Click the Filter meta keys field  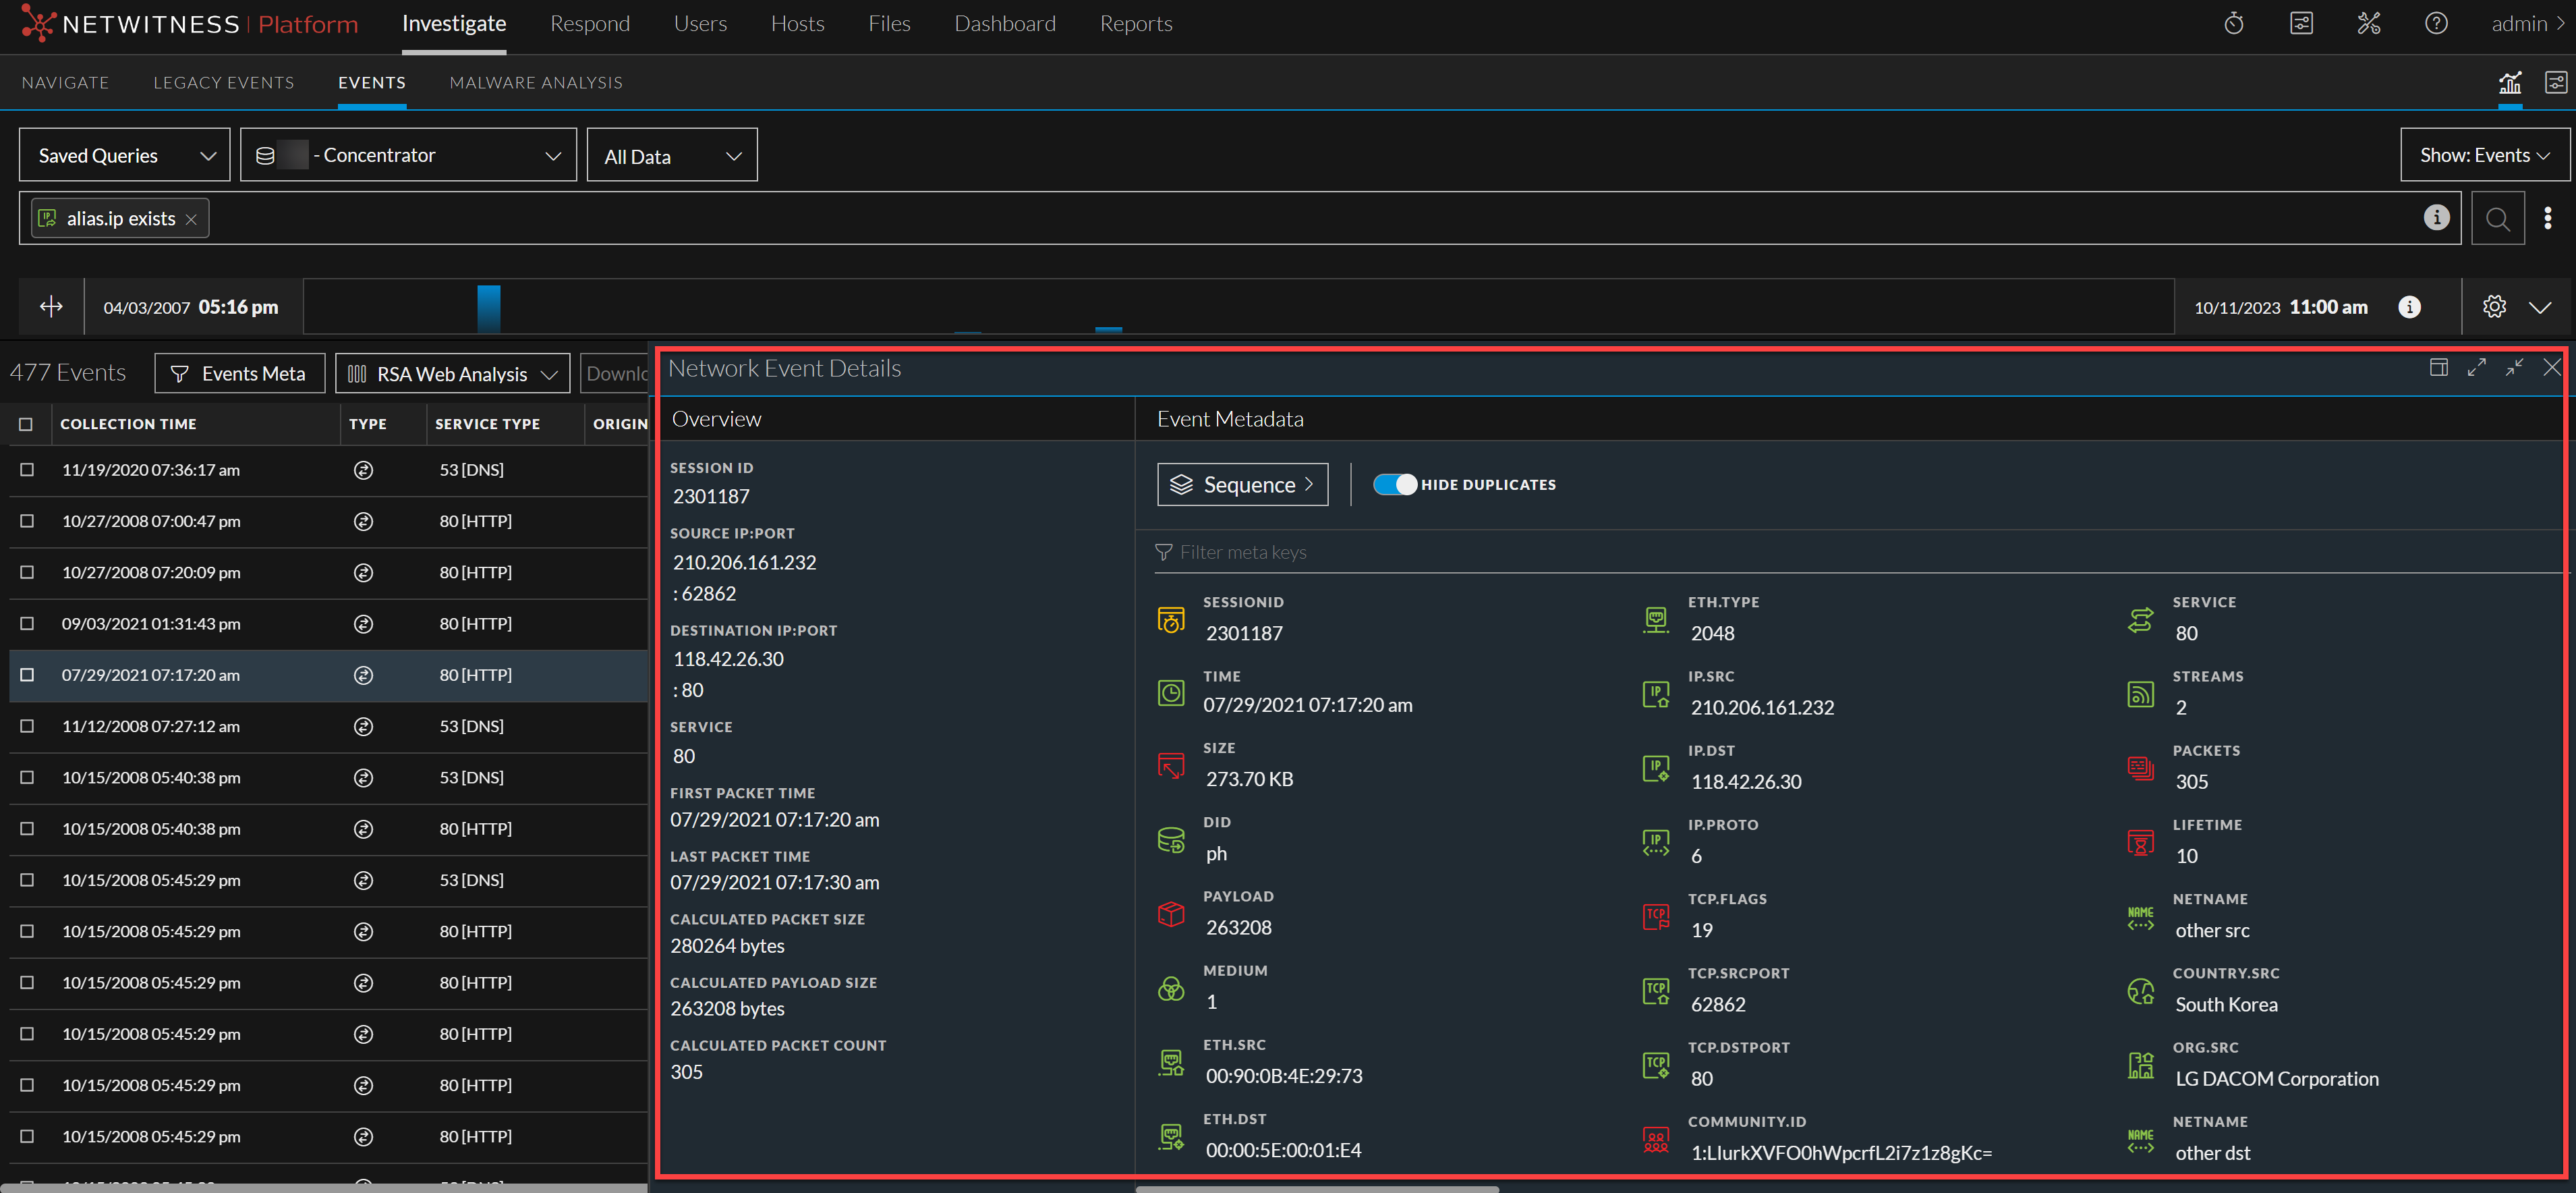tap(1242, 553)
